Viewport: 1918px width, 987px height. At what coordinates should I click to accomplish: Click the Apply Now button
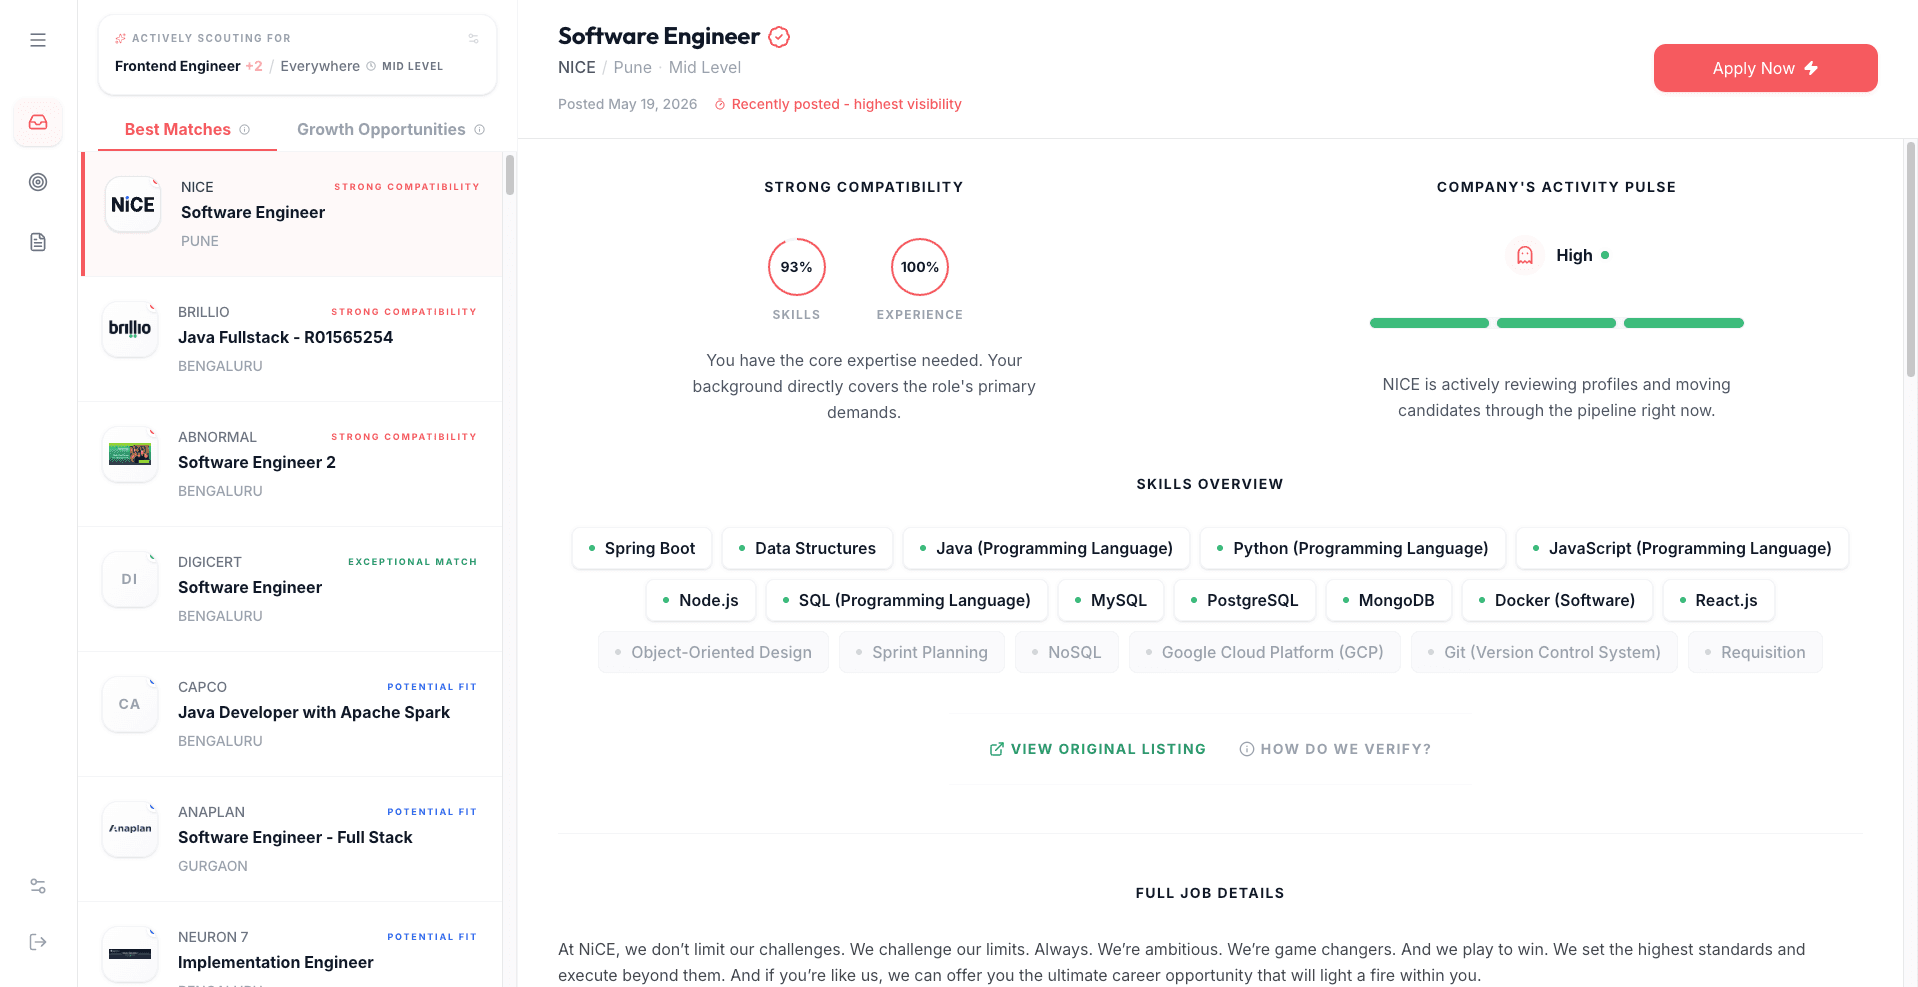1765,68
